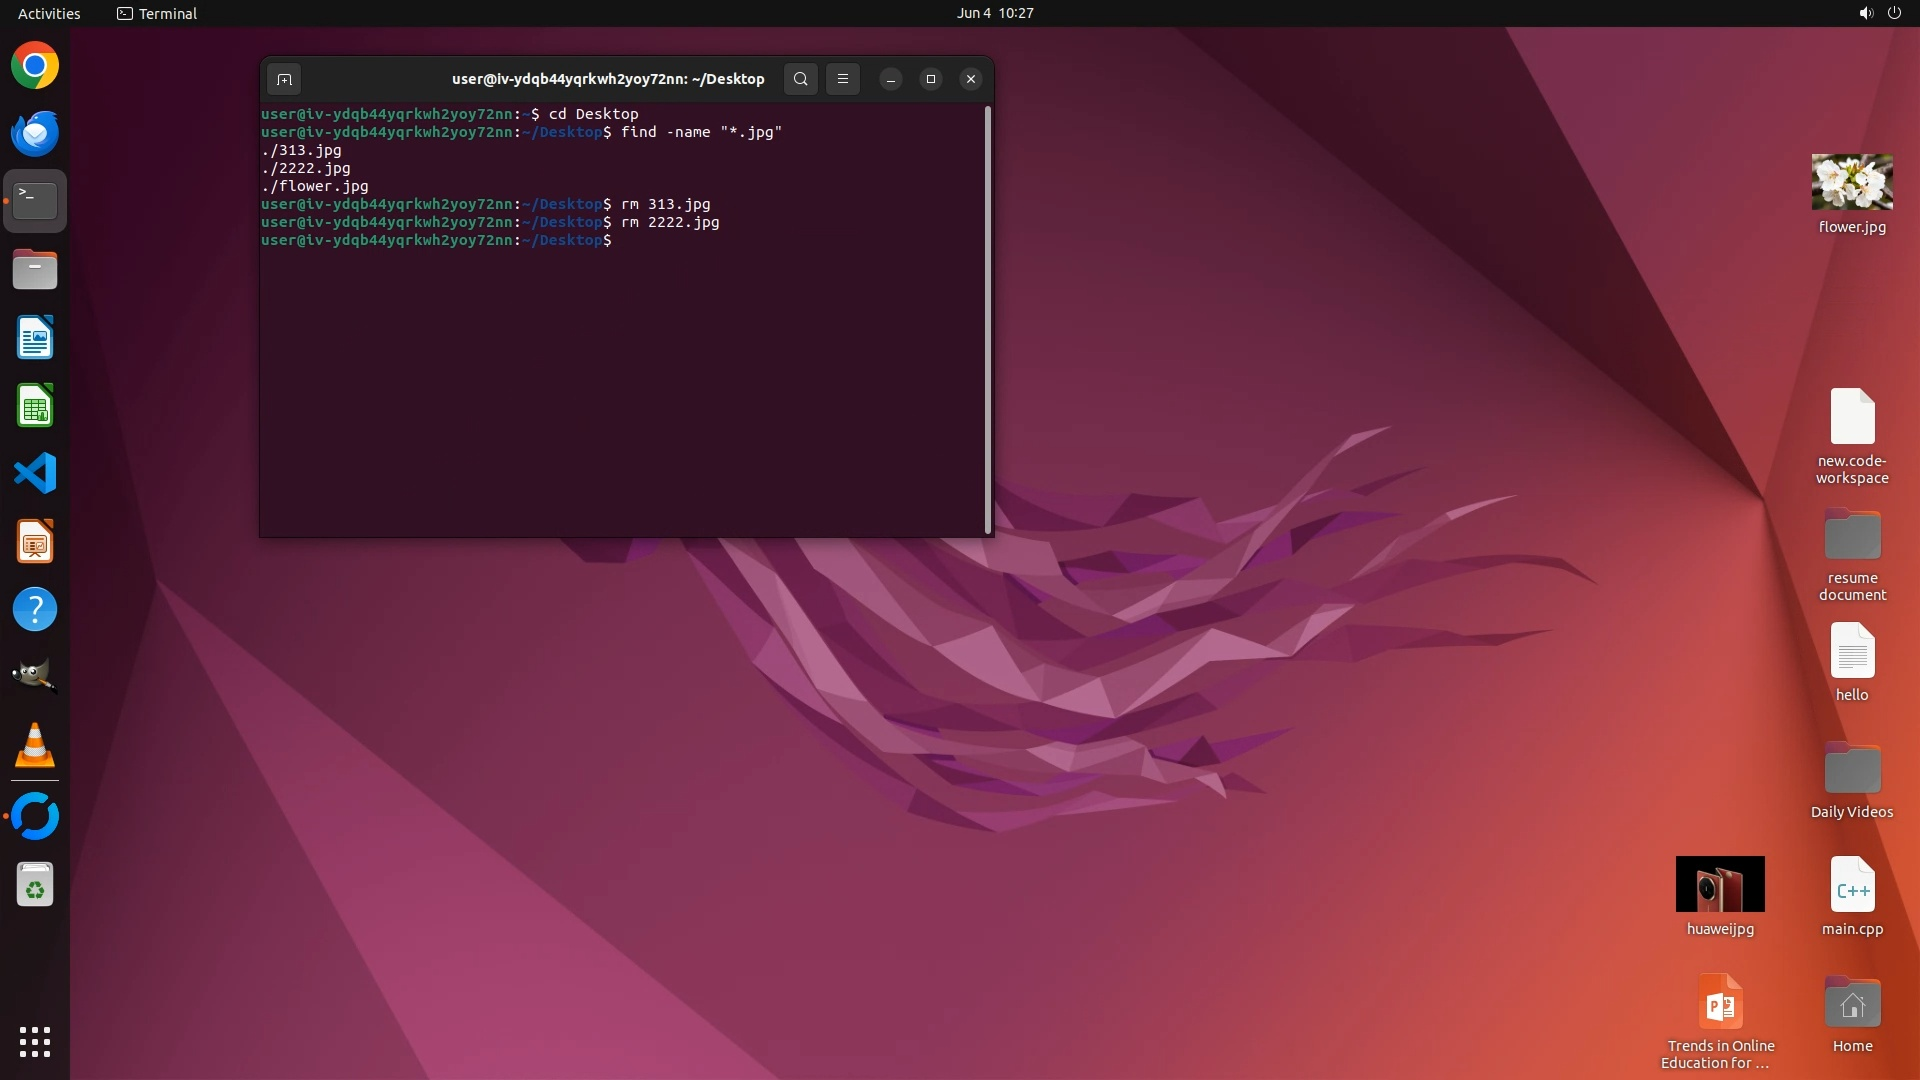
Task: Select the flower.jpg desktop thumbnail
Action: click(1851, 183)
